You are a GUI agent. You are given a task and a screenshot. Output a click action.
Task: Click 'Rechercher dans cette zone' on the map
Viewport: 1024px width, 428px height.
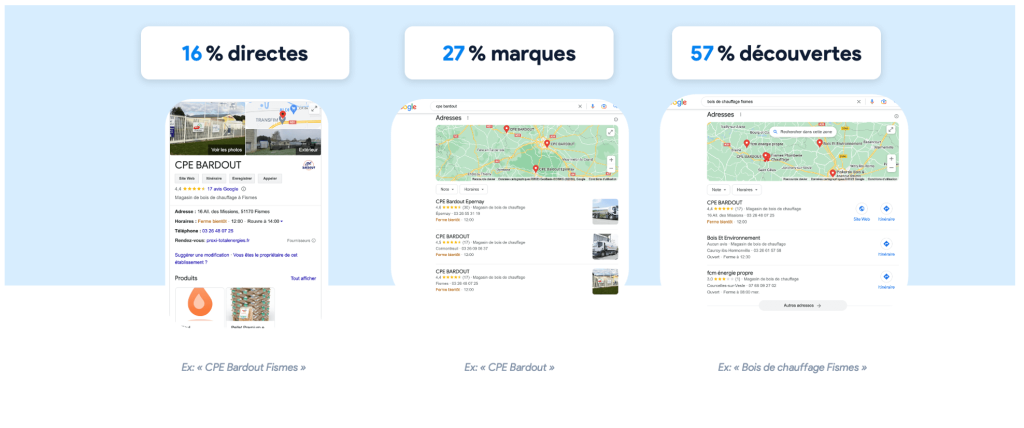click(803, 131)
